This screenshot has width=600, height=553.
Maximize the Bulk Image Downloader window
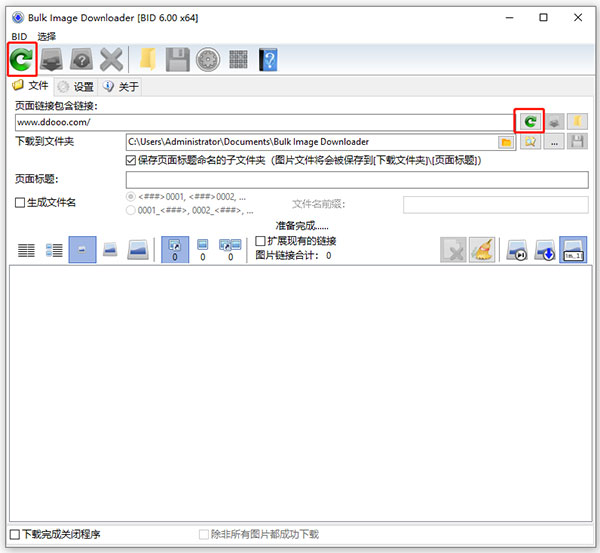tap(543, 18)
